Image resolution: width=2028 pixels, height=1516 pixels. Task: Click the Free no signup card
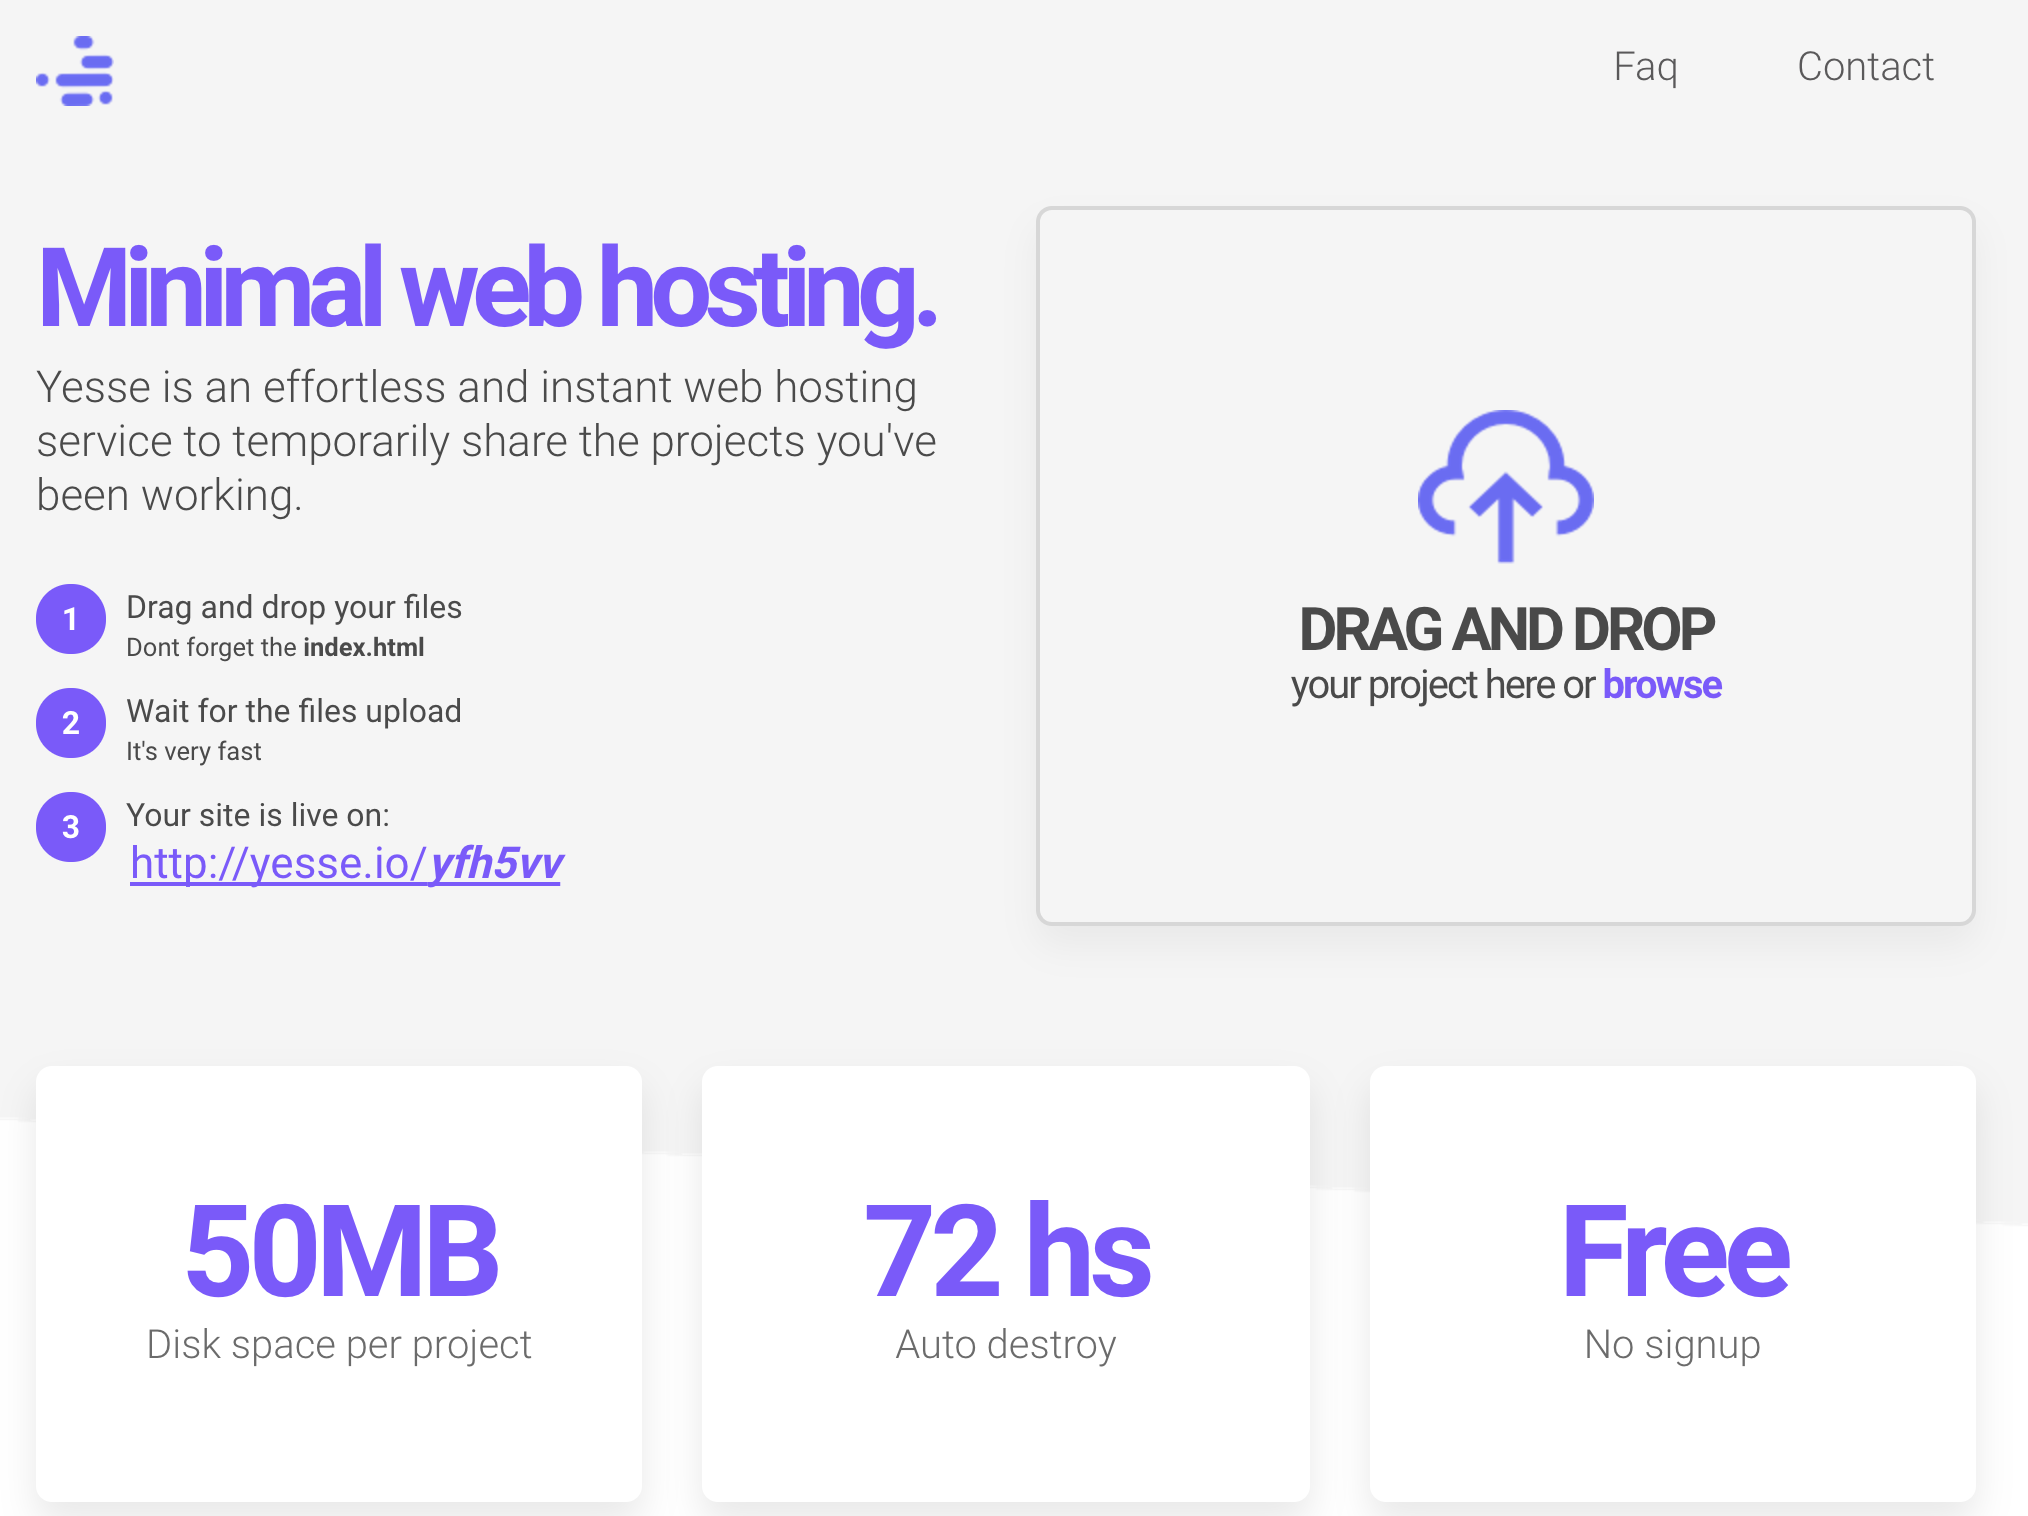tap(1673, 1283)
